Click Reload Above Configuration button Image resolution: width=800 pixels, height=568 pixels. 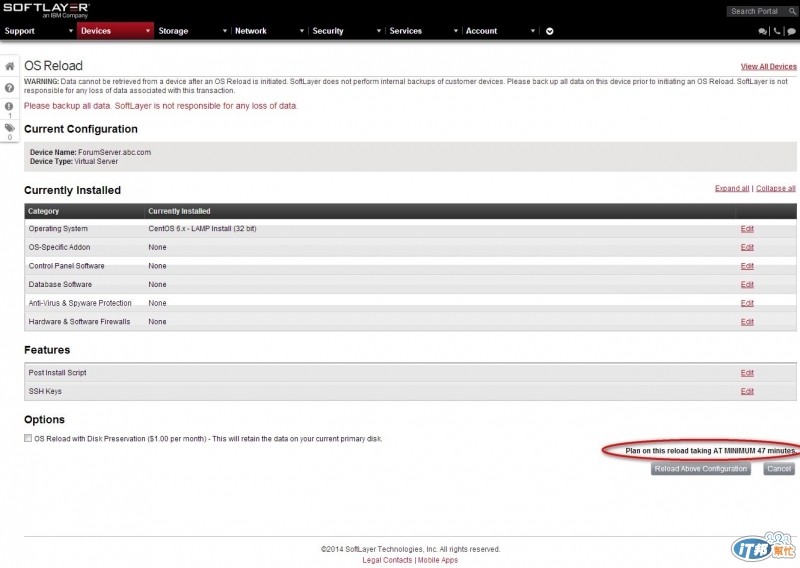(x=701, y=468)
